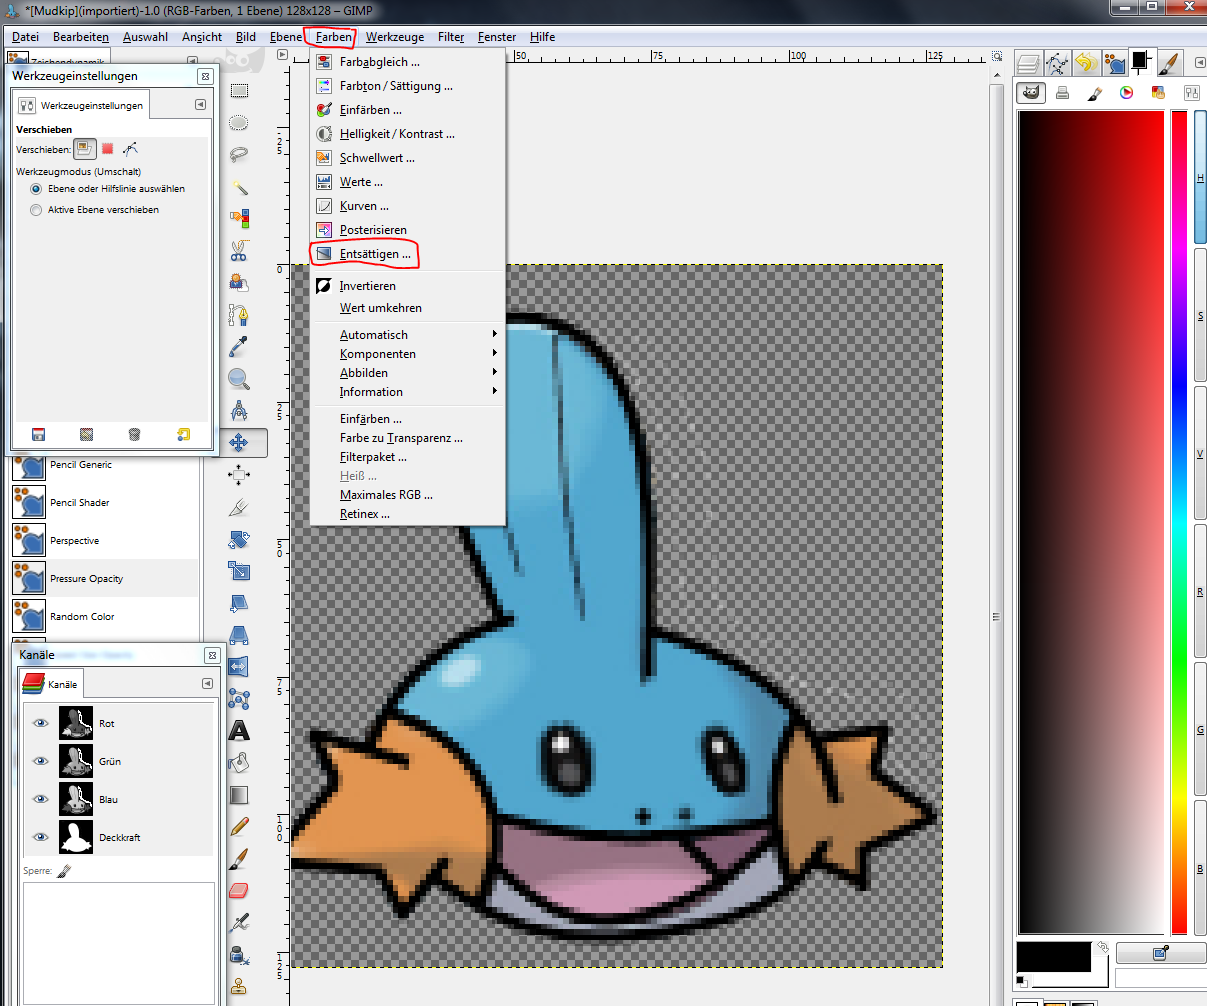
Task: Select the Paintbrush tool in toolbox
Action: pyautogui.click(x=239, y=859)
